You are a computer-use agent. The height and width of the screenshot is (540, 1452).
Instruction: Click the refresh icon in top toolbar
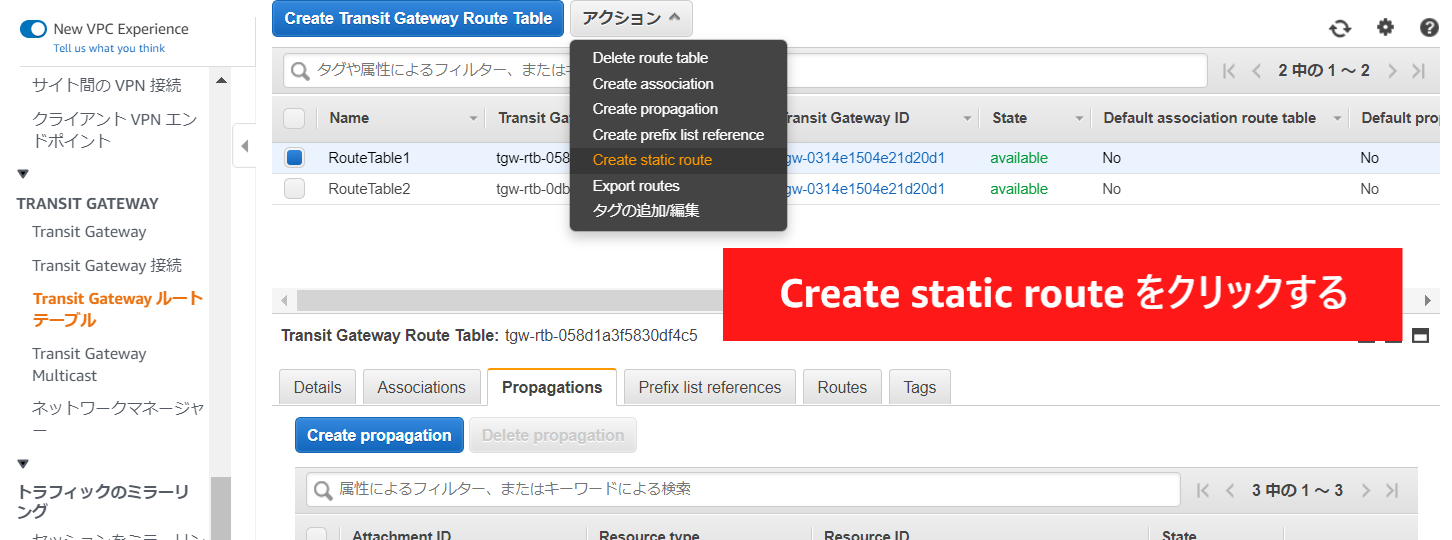tap(1339, 28)
